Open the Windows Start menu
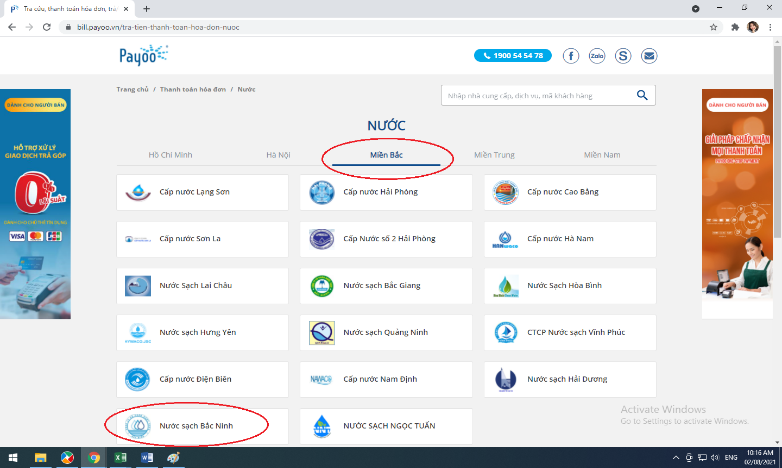Screen dimensions: 782x468 click(x=13, y=458)
